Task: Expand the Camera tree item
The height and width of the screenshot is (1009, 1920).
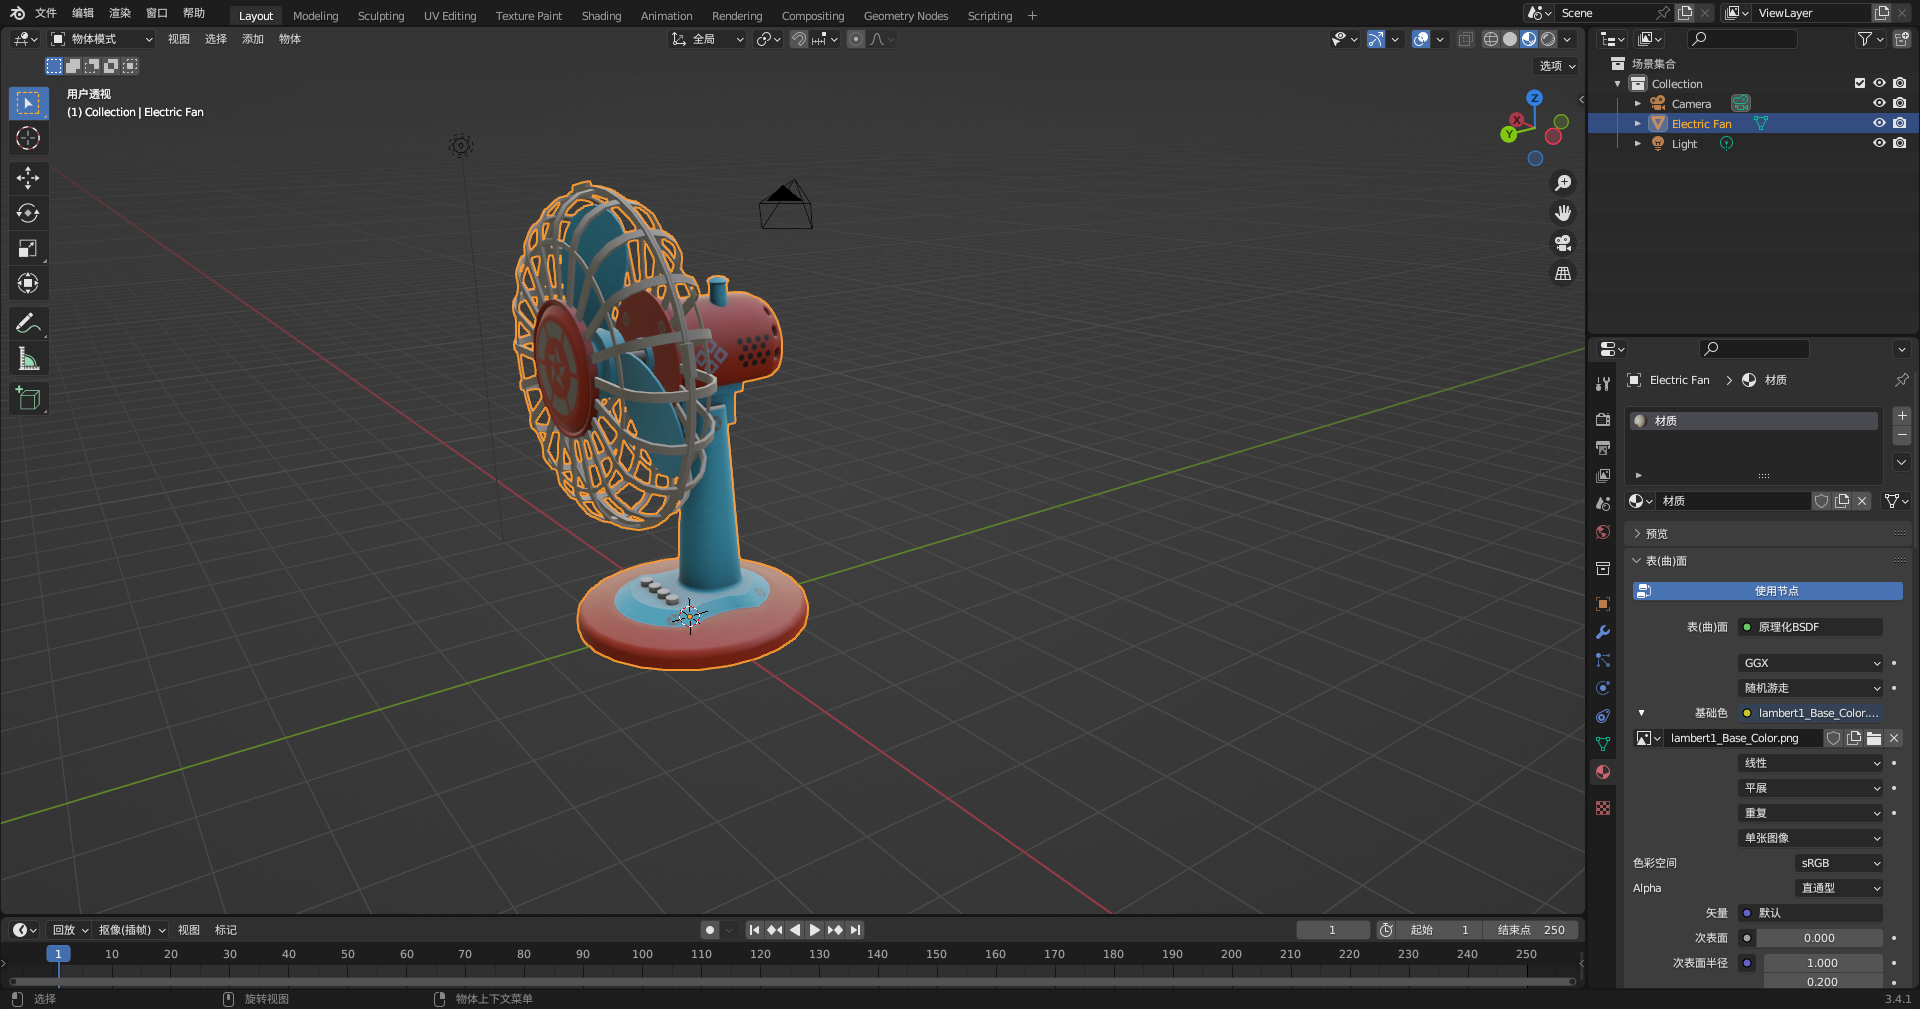Action: tap(1637, 103)
